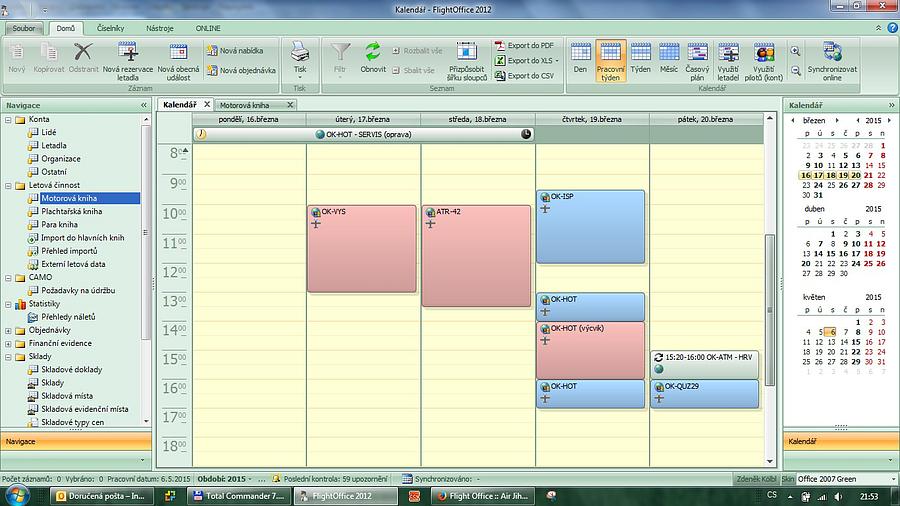Image resolution: width=900 pixels, height=506 pixels.
Task: Select Plachtařská kniha in navigation tree
Action: 71,212
